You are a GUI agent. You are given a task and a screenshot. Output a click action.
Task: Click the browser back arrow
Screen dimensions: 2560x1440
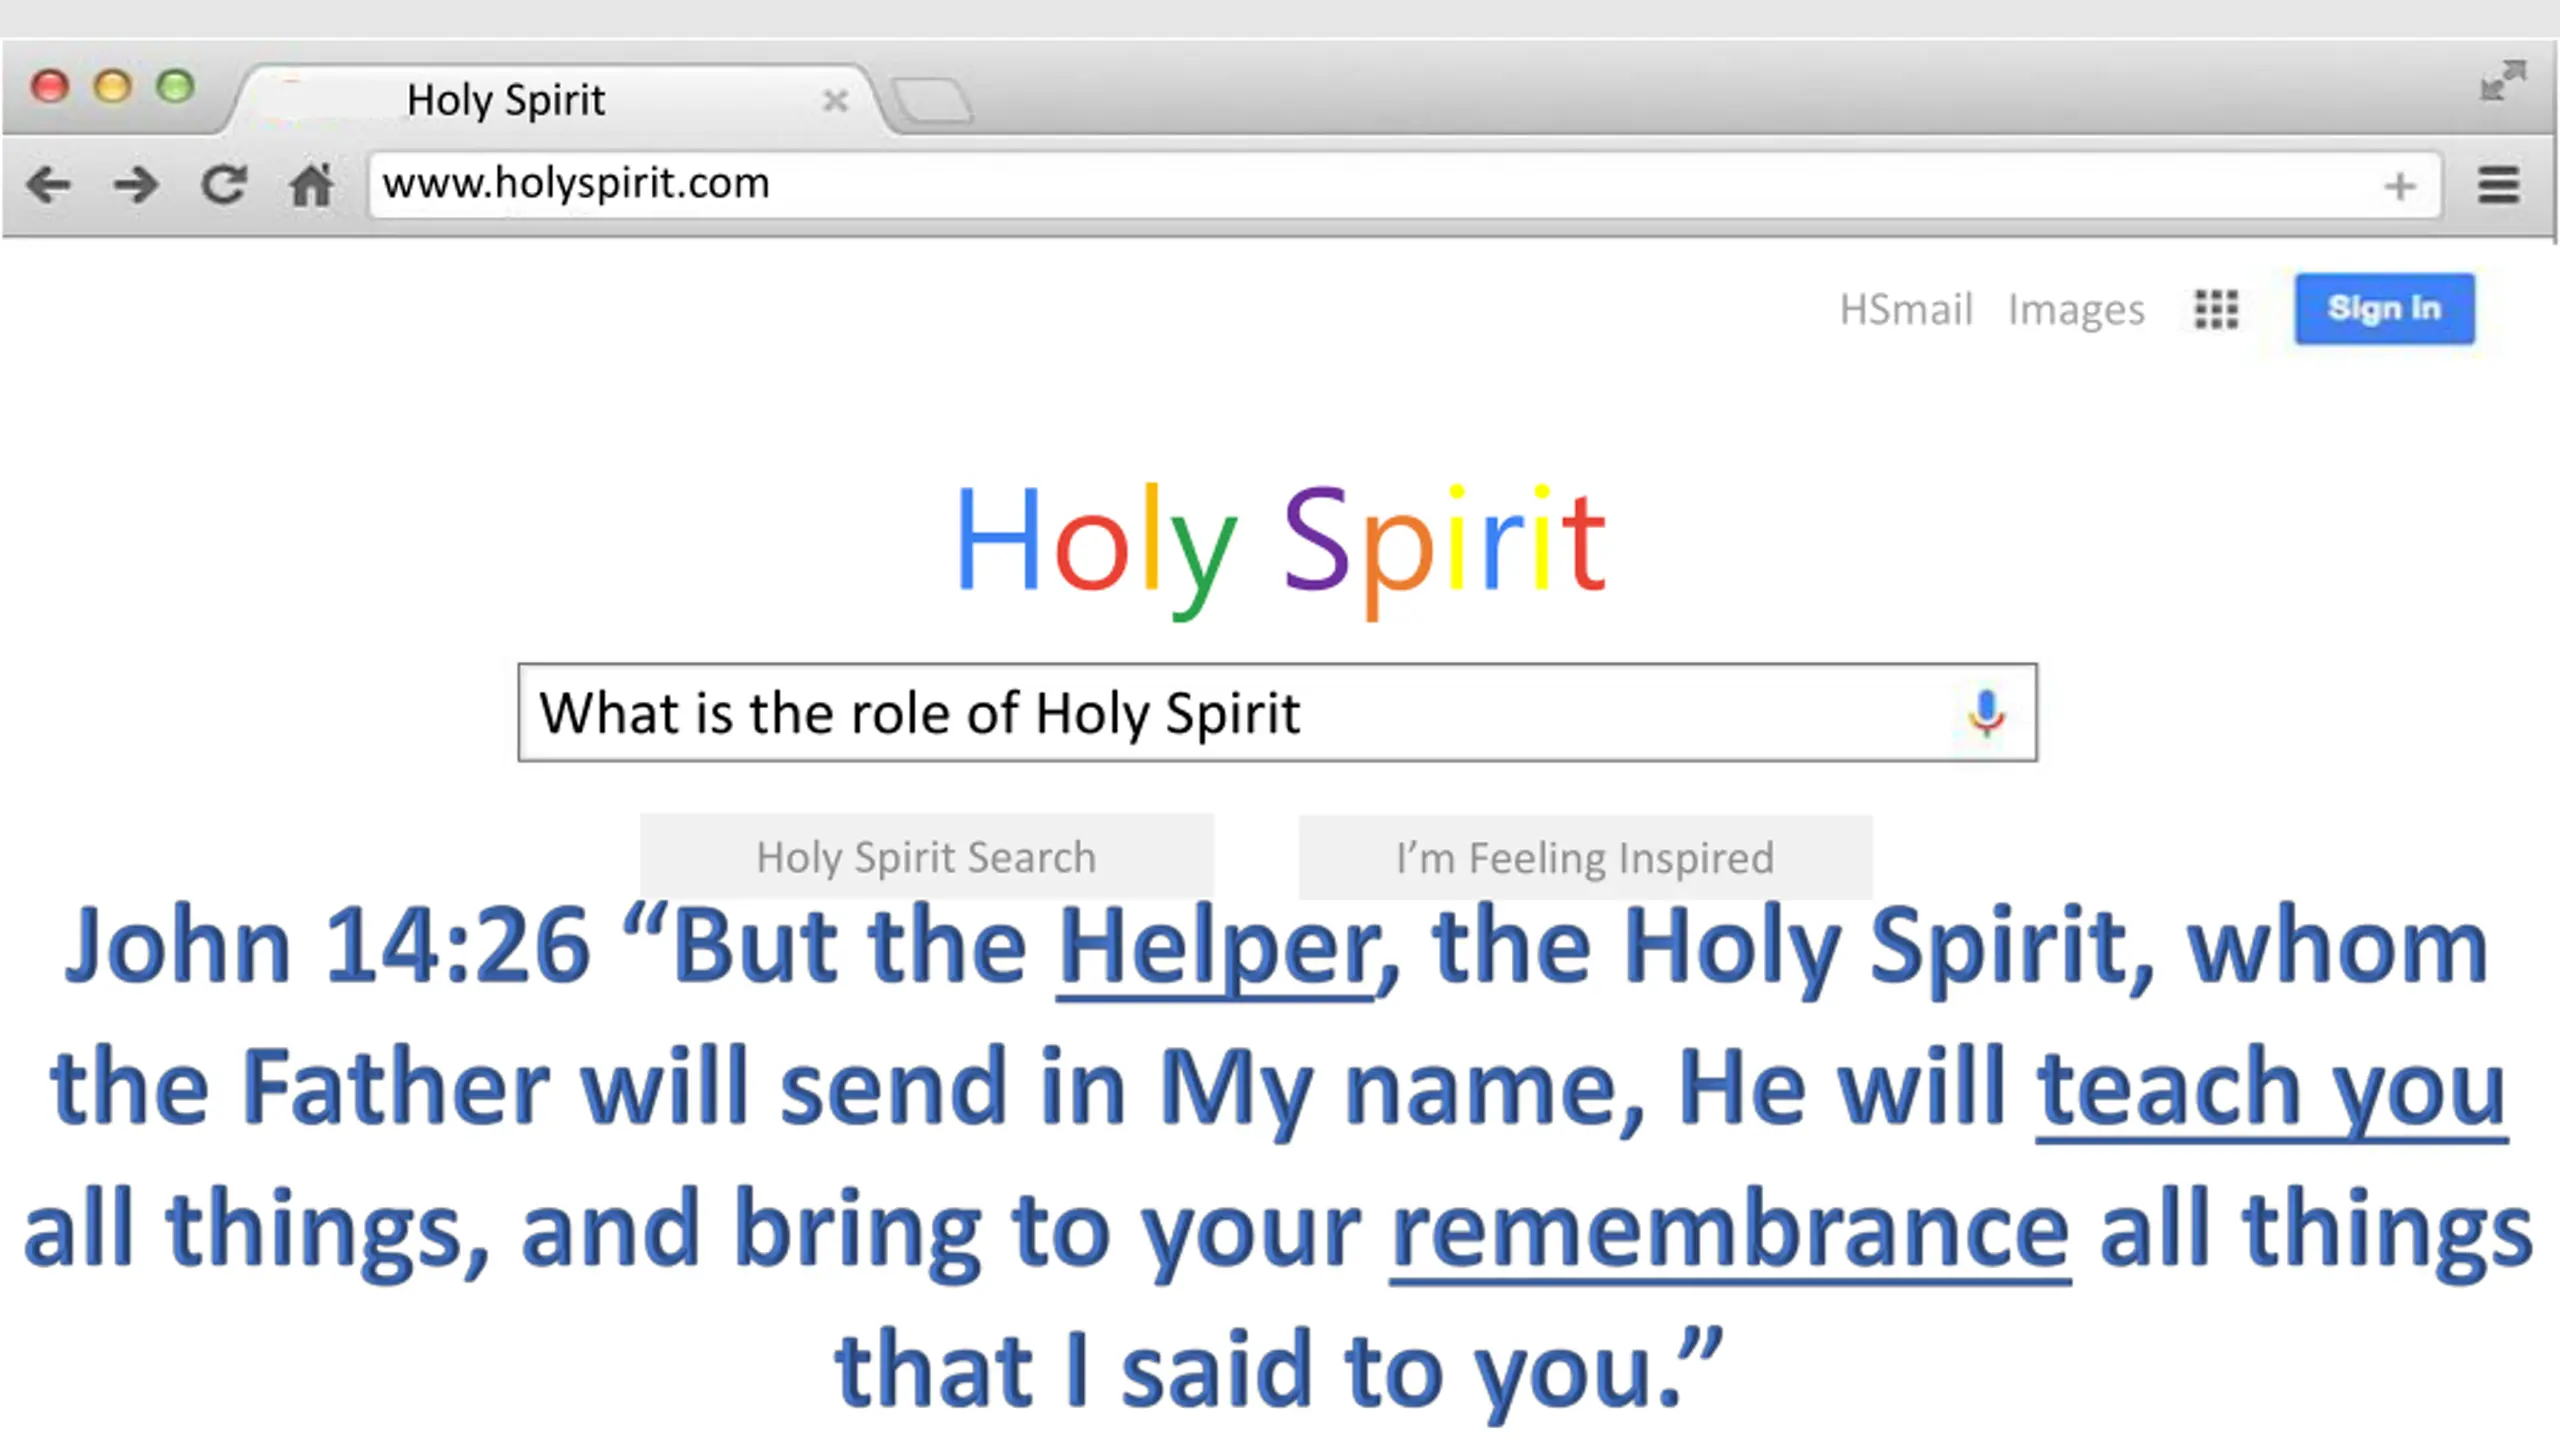pyautogui.click(x=49, y=185)
